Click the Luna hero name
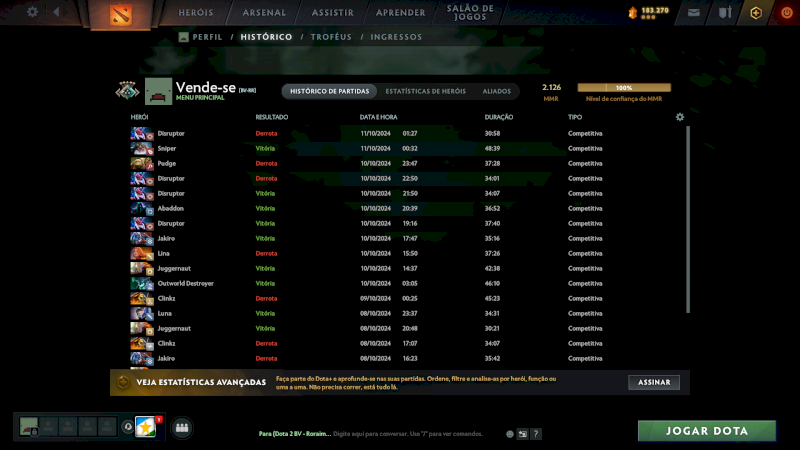The height and width of the screenshot is (450, 800). pyautogui.click(x=164, y=314)
